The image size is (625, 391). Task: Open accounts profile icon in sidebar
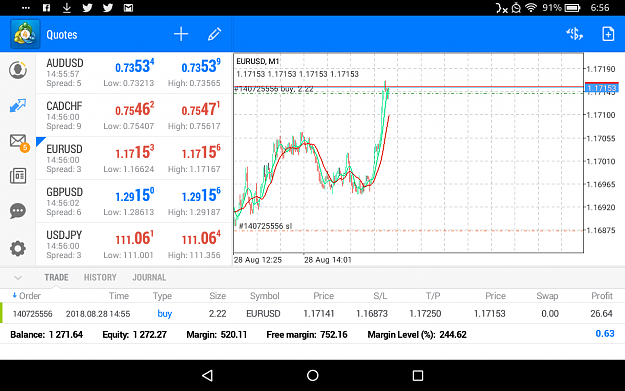[18, 70]
